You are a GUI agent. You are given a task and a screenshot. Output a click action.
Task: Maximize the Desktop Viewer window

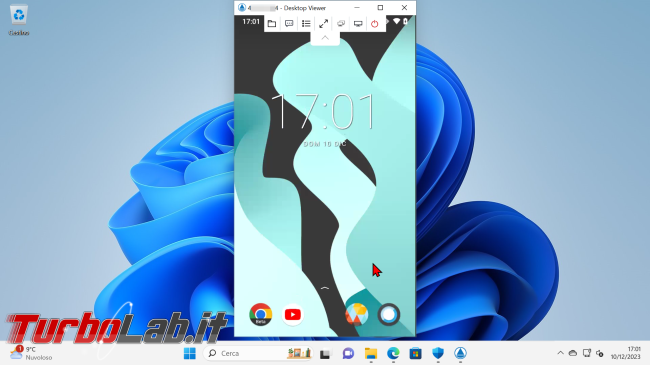pyautogui.click(x=380, y=7)
